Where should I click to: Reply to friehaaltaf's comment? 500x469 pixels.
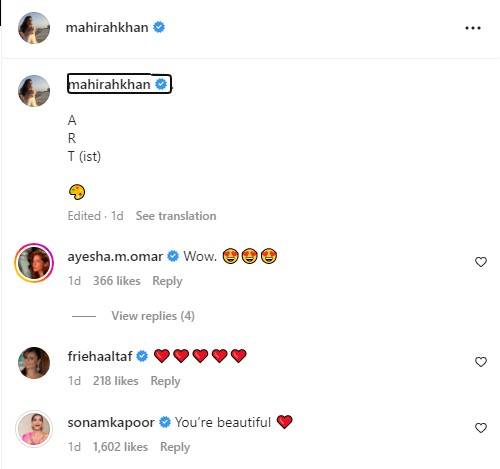pyautogui.click(x=165, y=381)
